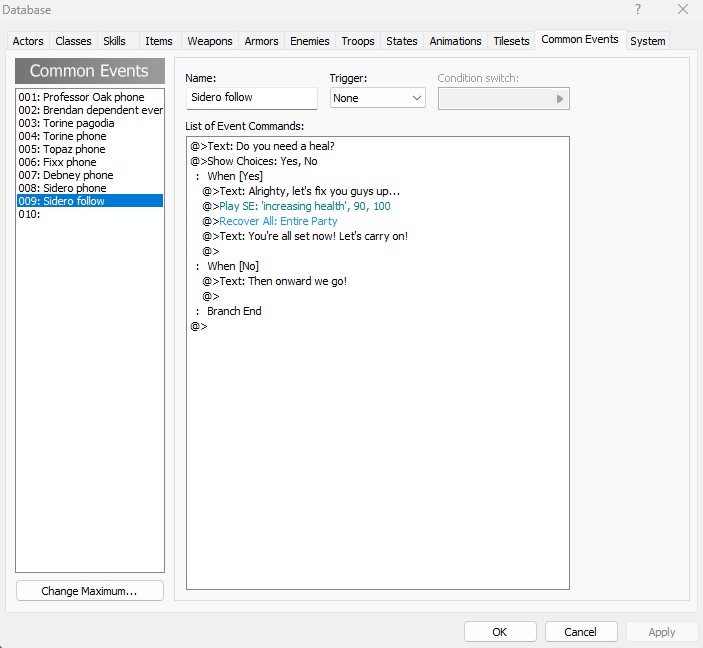Select common event 001: Professor Oak phone
The image size is (703, 648).
(x=90, y=97)
